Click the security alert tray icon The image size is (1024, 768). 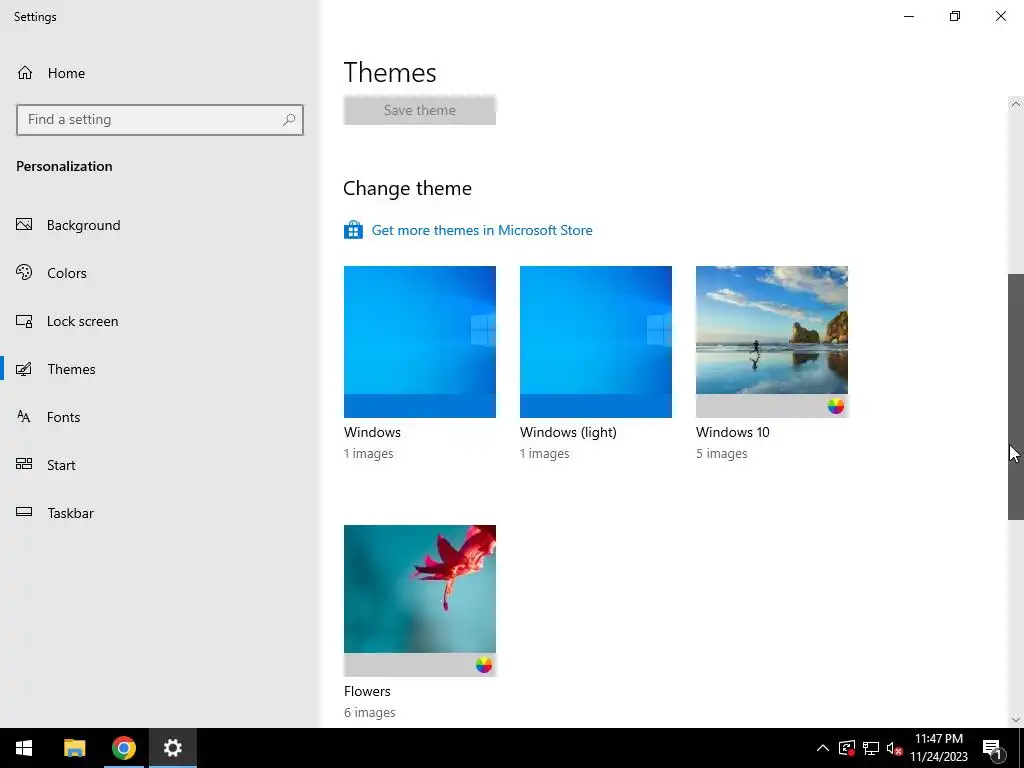point(847,748)
